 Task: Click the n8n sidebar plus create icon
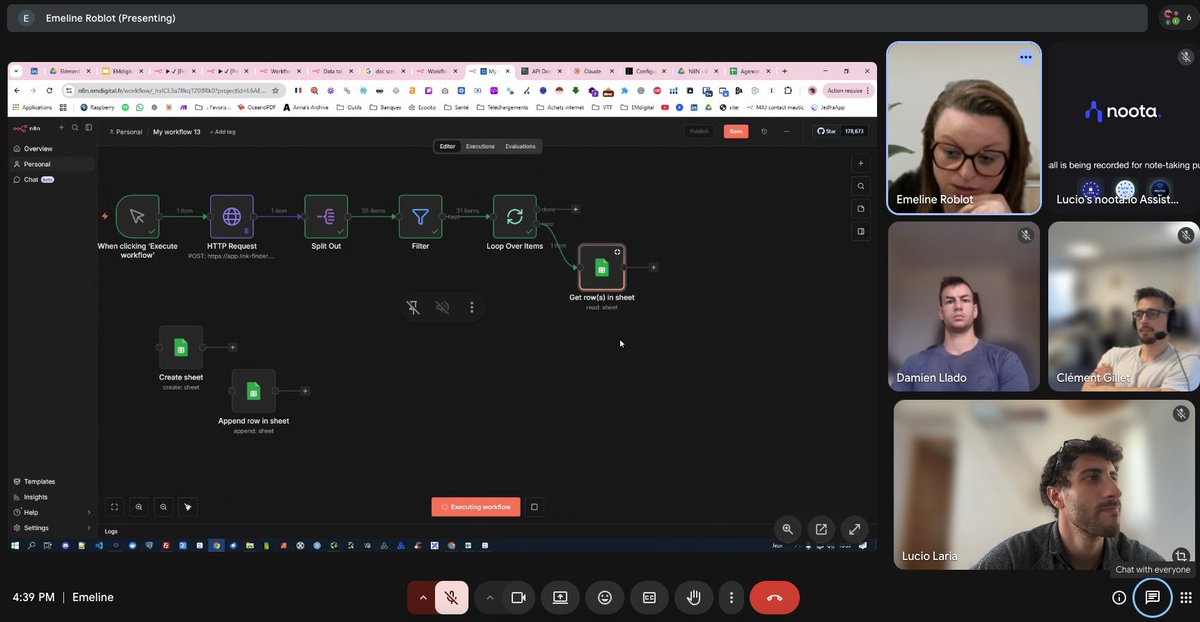60,128
